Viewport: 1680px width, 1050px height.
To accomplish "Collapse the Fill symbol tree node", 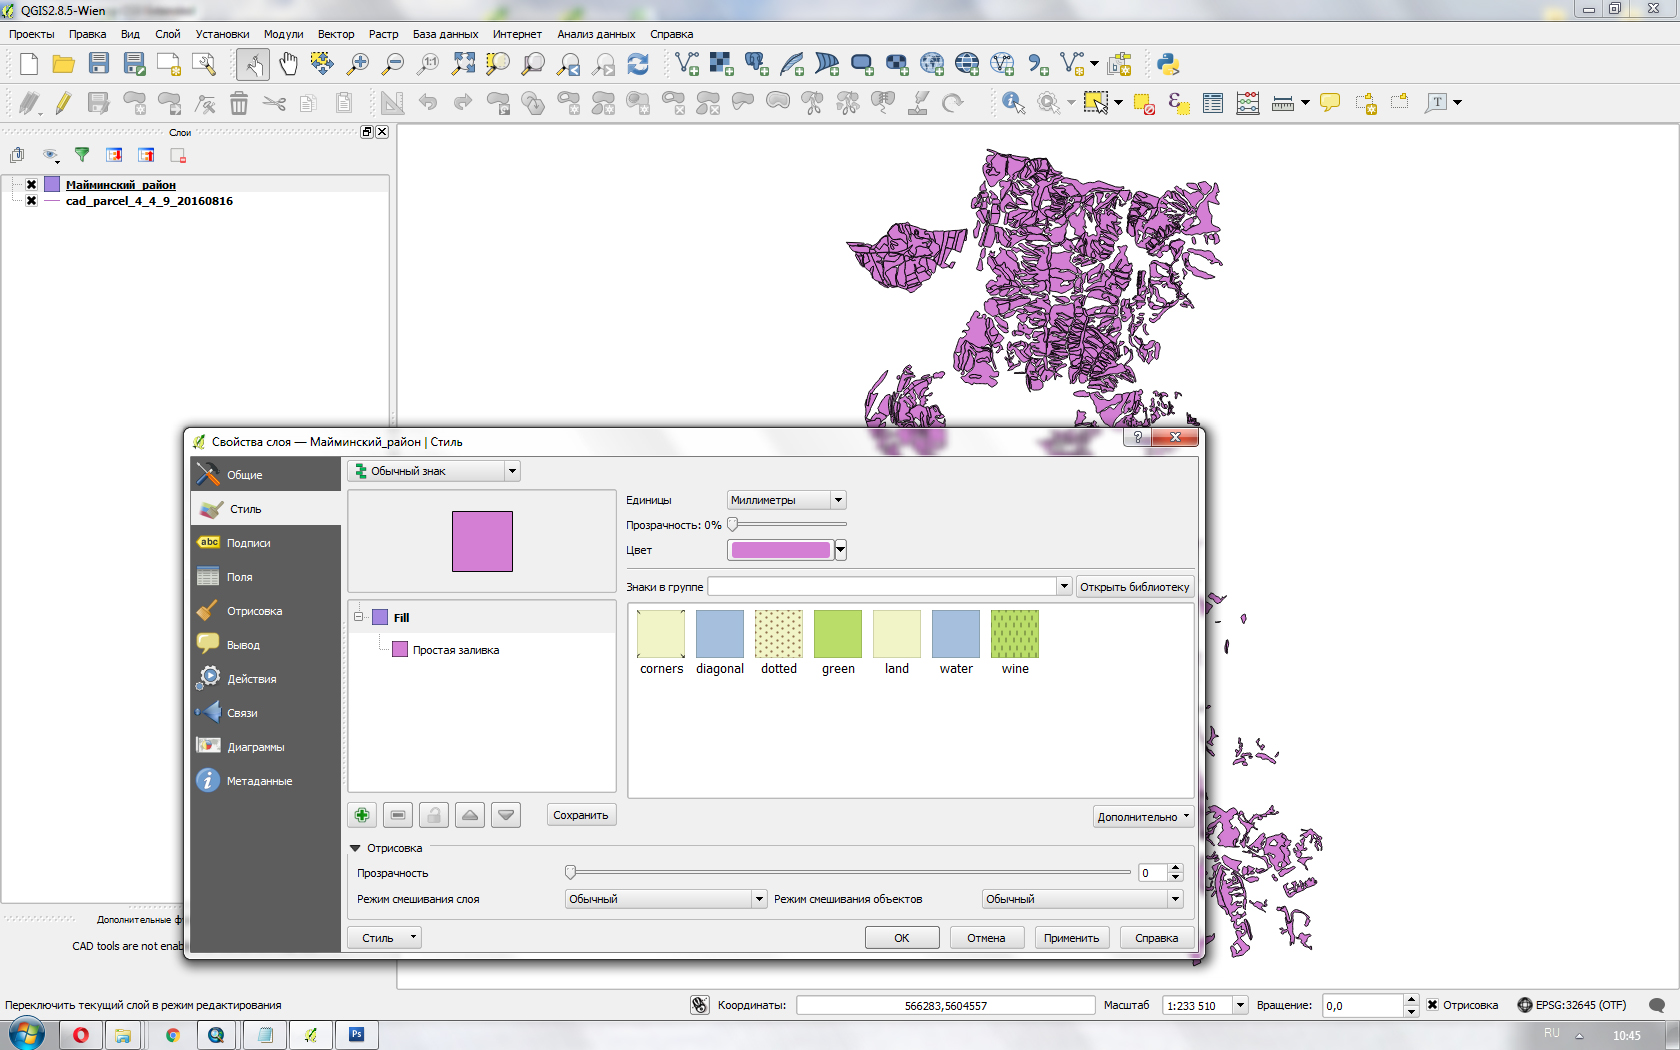I will click(359, 617).
